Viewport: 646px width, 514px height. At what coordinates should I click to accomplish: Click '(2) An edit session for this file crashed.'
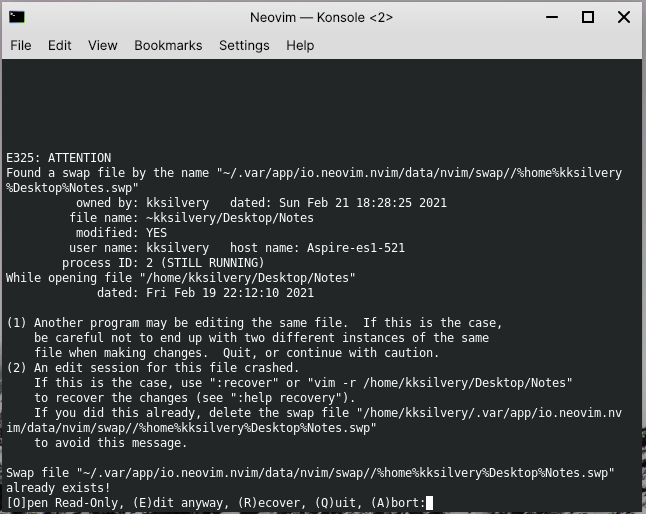coord(152,368)
